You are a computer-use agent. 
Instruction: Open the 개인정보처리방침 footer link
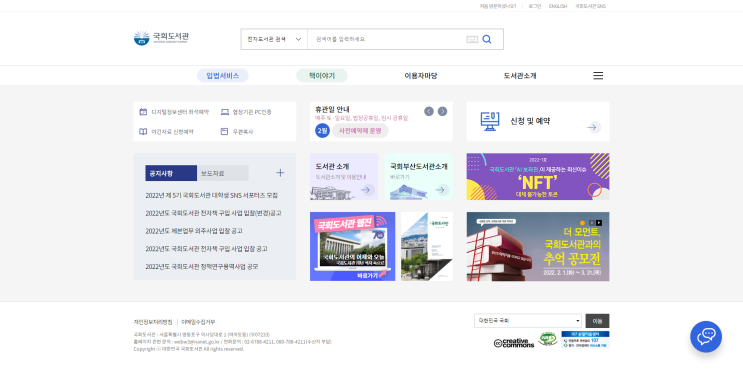click(x=153, y=322)
